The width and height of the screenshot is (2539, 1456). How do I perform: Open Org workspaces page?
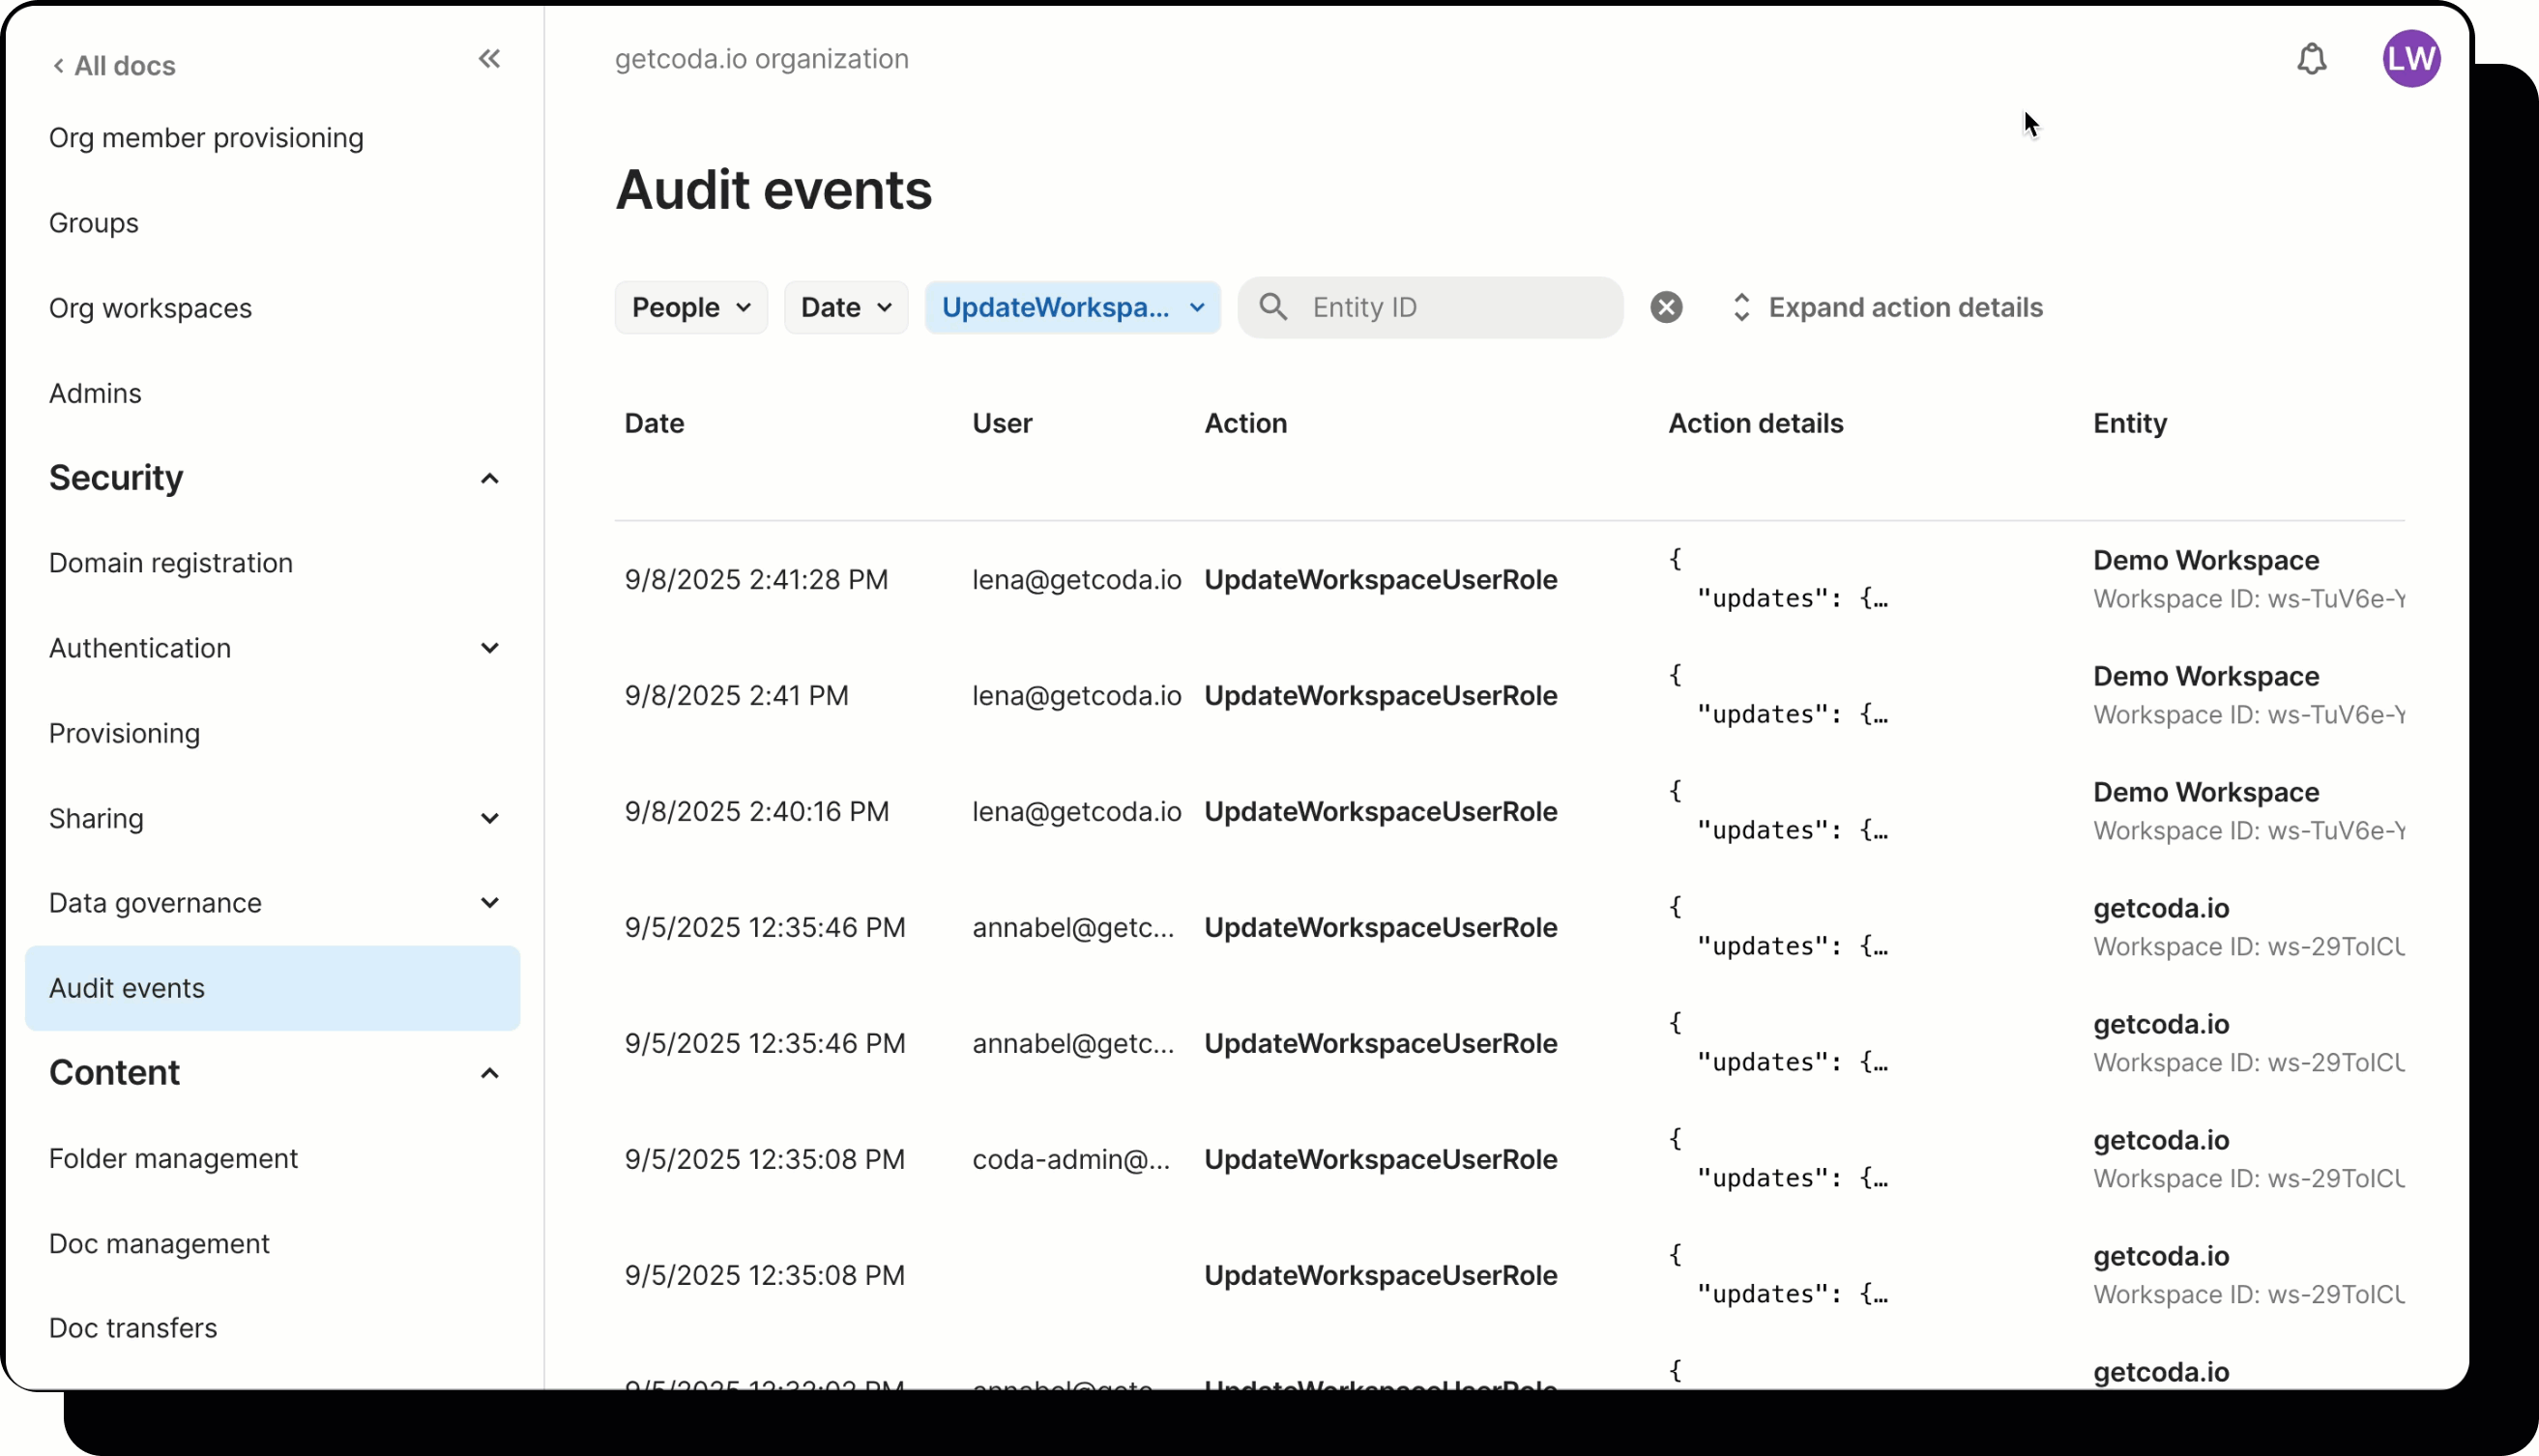(150, 308)
